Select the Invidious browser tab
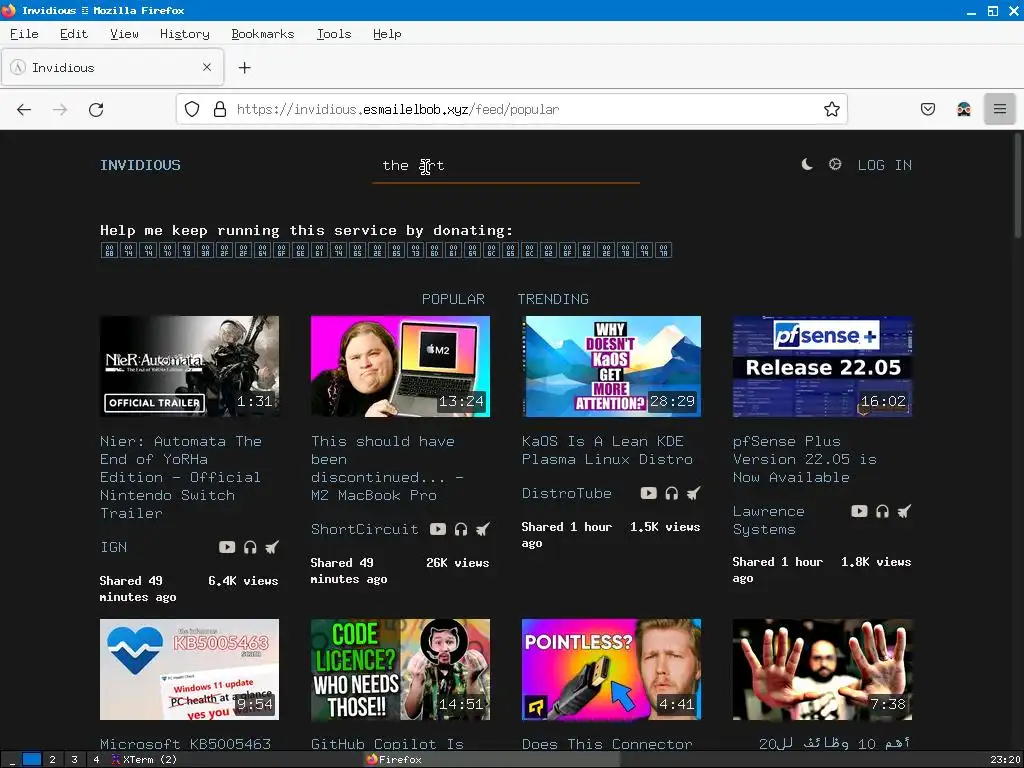This screenshot has height=768, width=1024. [113, 67]
